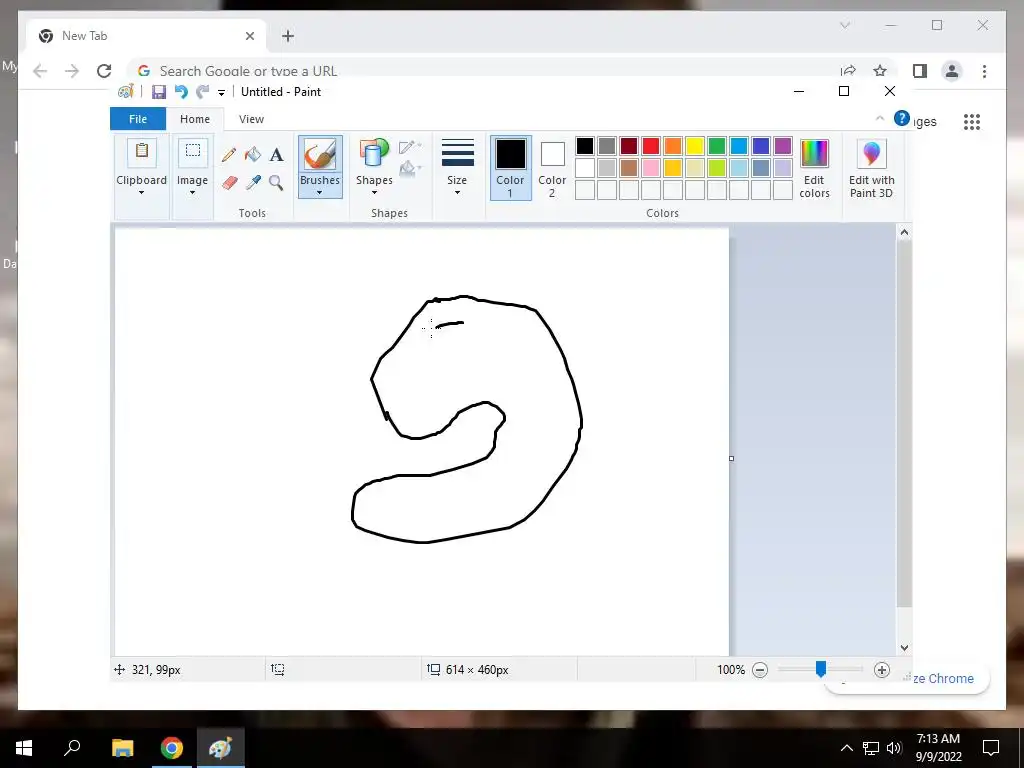Click the Brushes tool icon

click(x=320, y=155)
